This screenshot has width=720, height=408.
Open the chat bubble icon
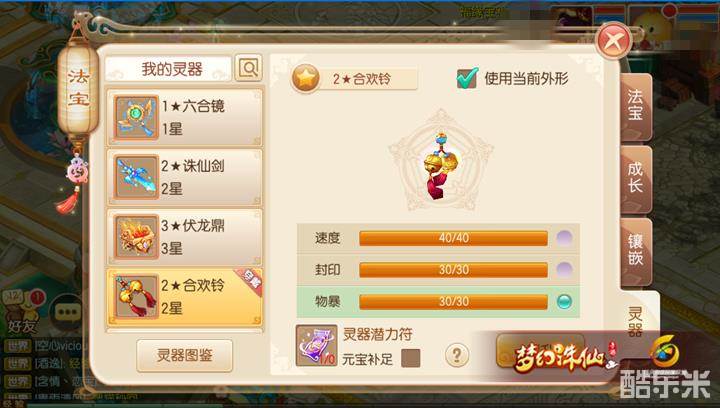tap(68, 312)
